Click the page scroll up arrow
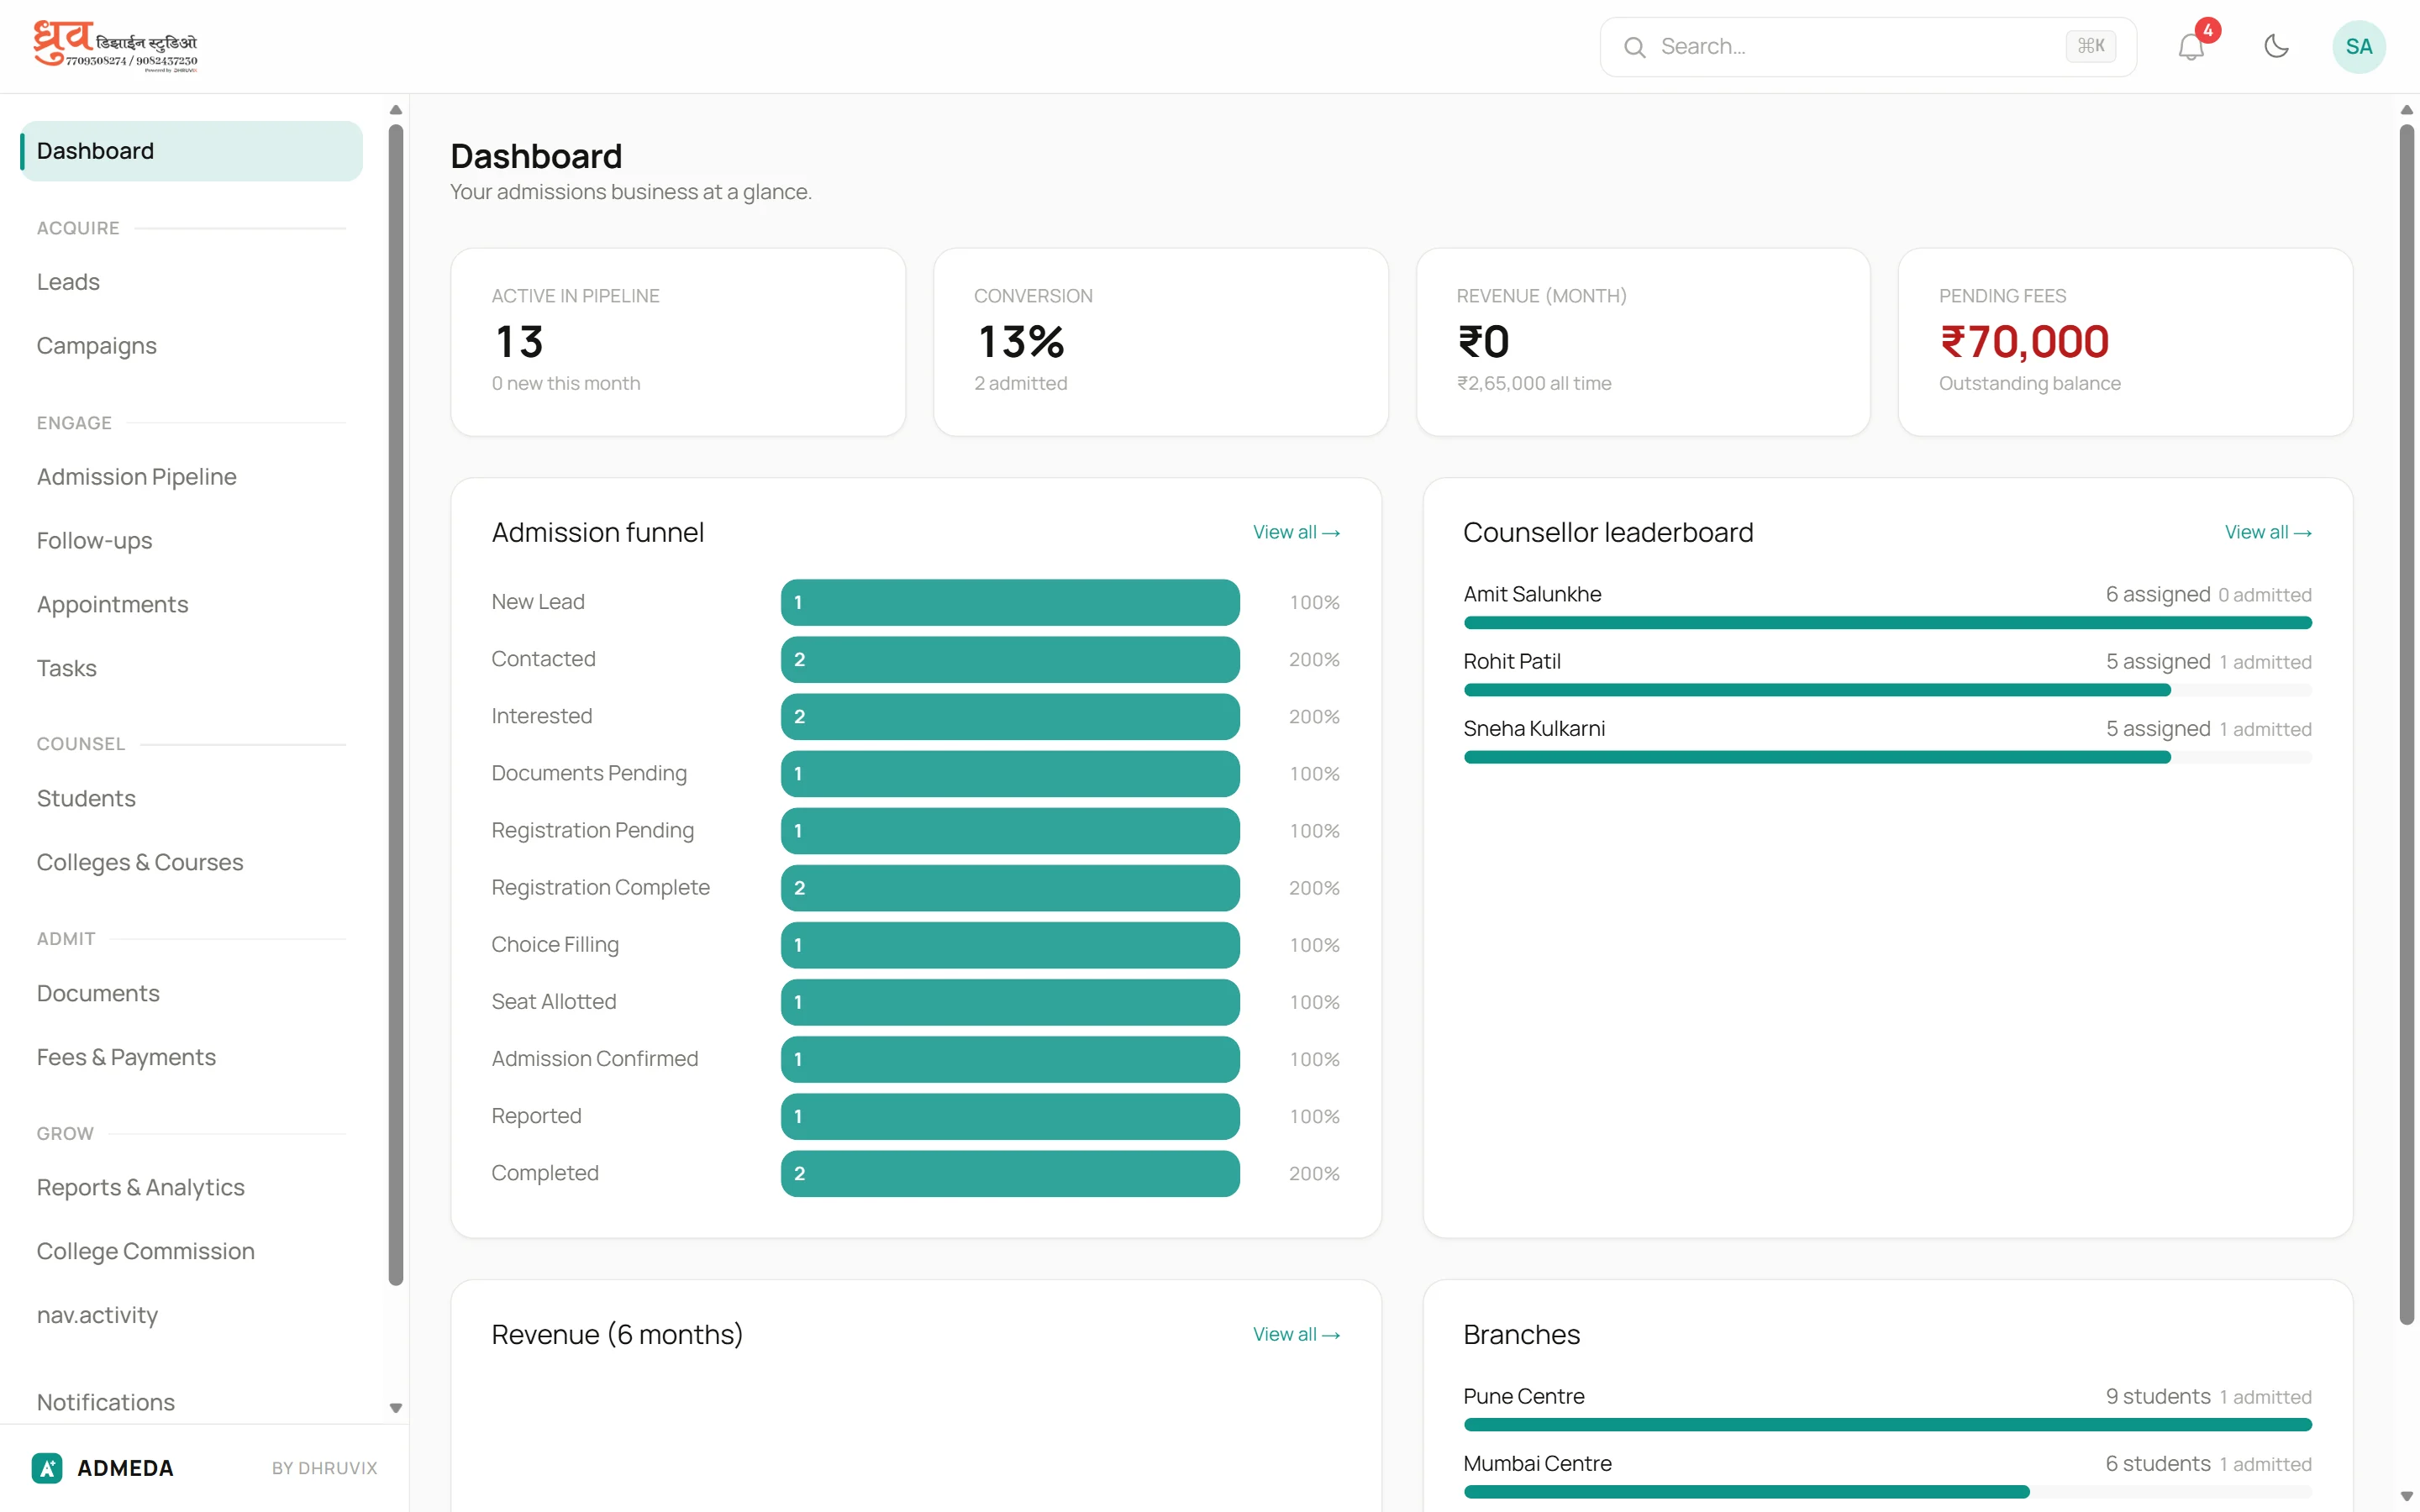The height and width of the screenshot is (1512, 2420). pos(2407,109)
